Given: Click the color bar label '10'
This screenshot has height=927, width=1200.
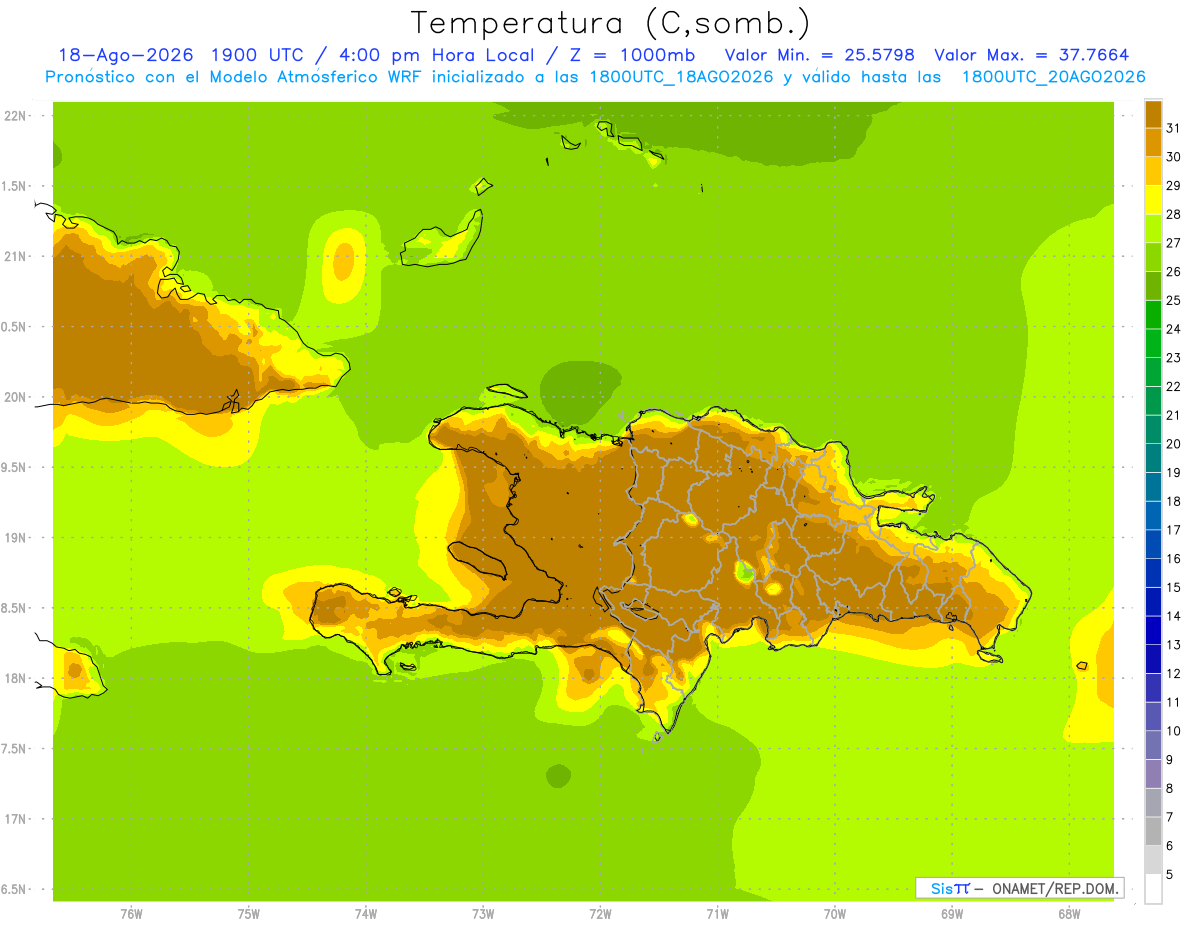Looking at the screenshot, I should [x=1173, y=731].
